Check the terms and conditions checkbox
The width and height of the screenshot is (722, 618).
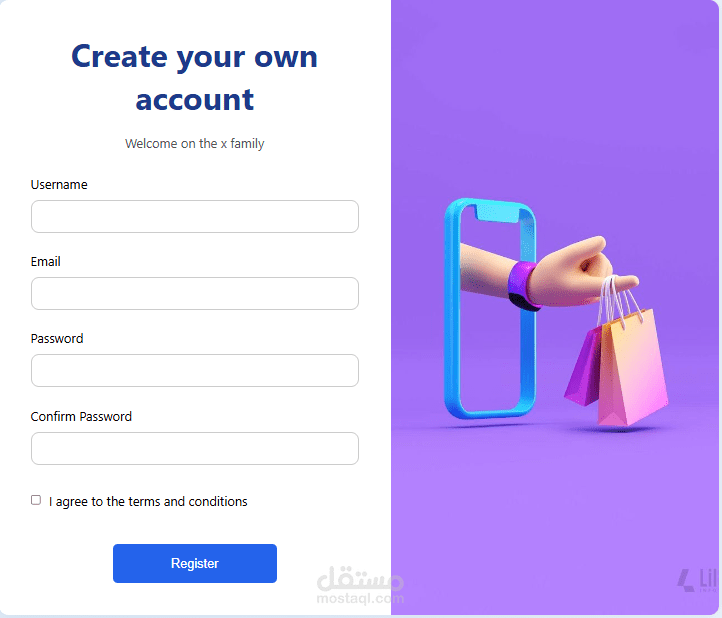tap(36, 500)
